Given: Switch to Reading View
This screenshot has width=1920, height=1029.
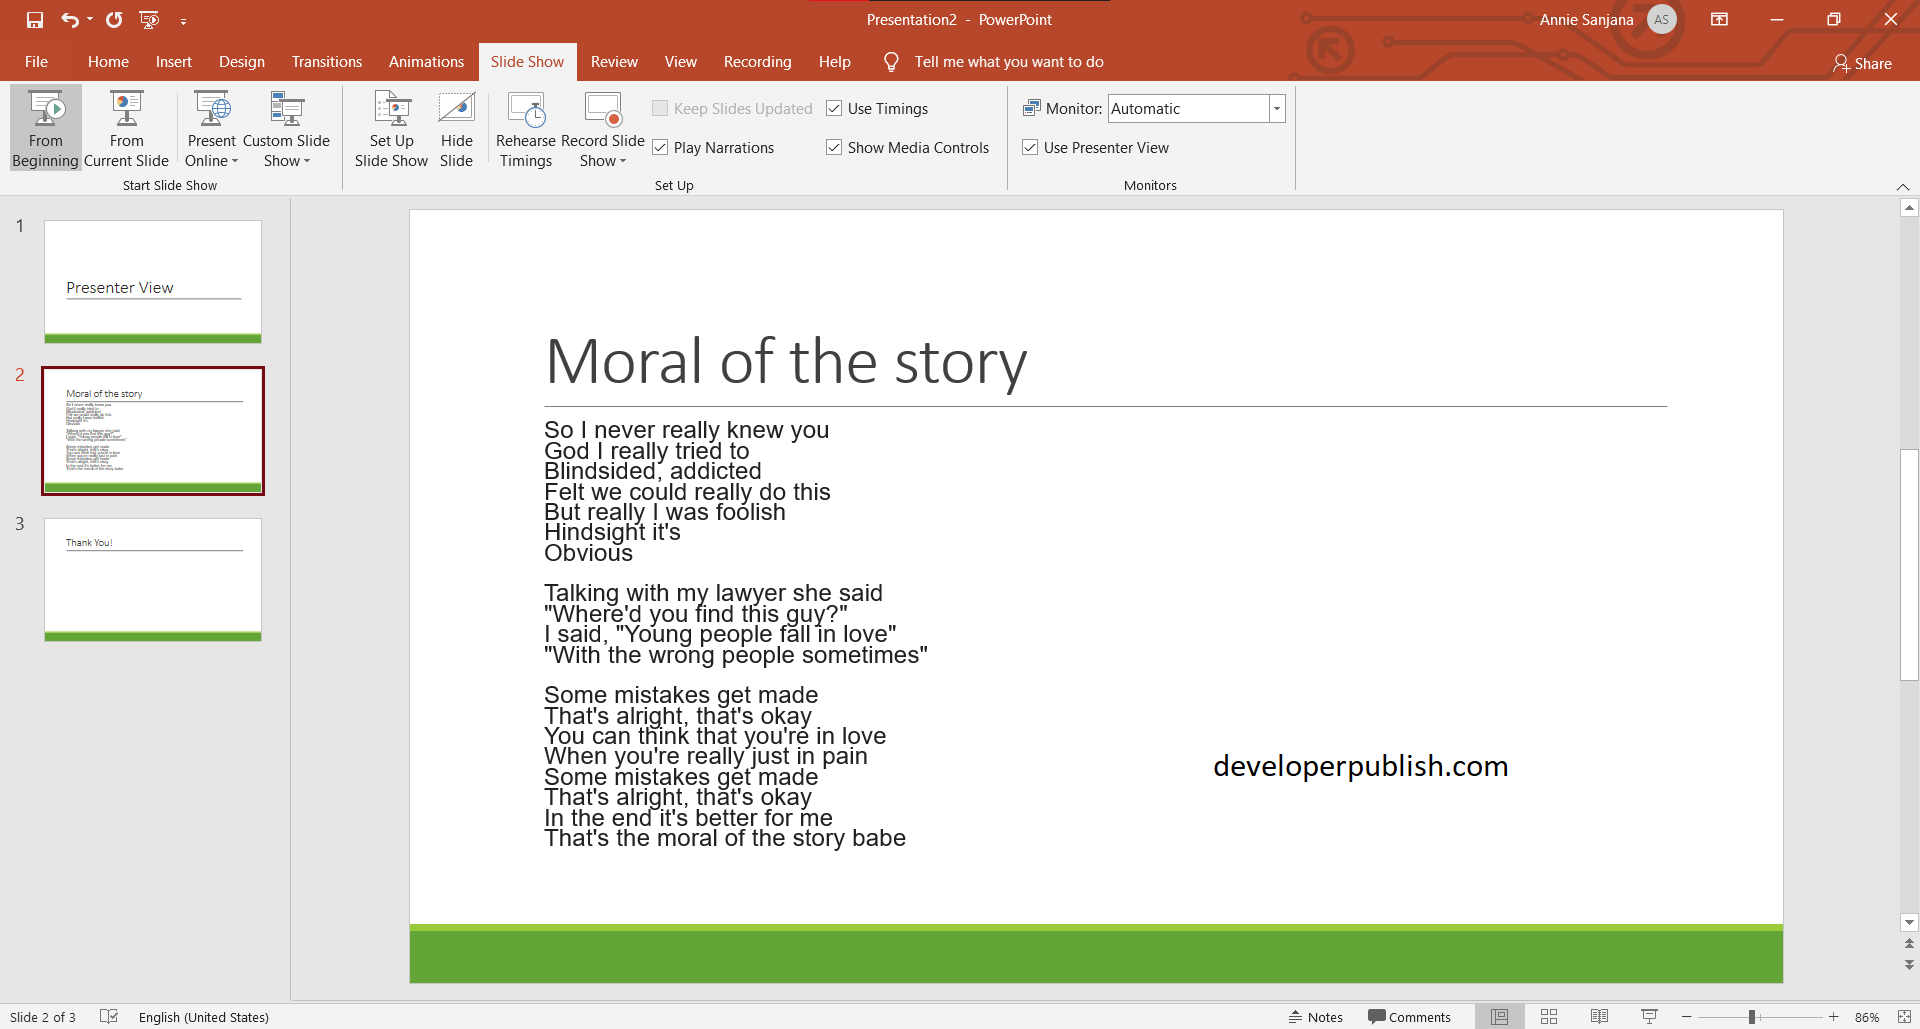Looking at the screenshot, I should (x=1599, y=1016).
